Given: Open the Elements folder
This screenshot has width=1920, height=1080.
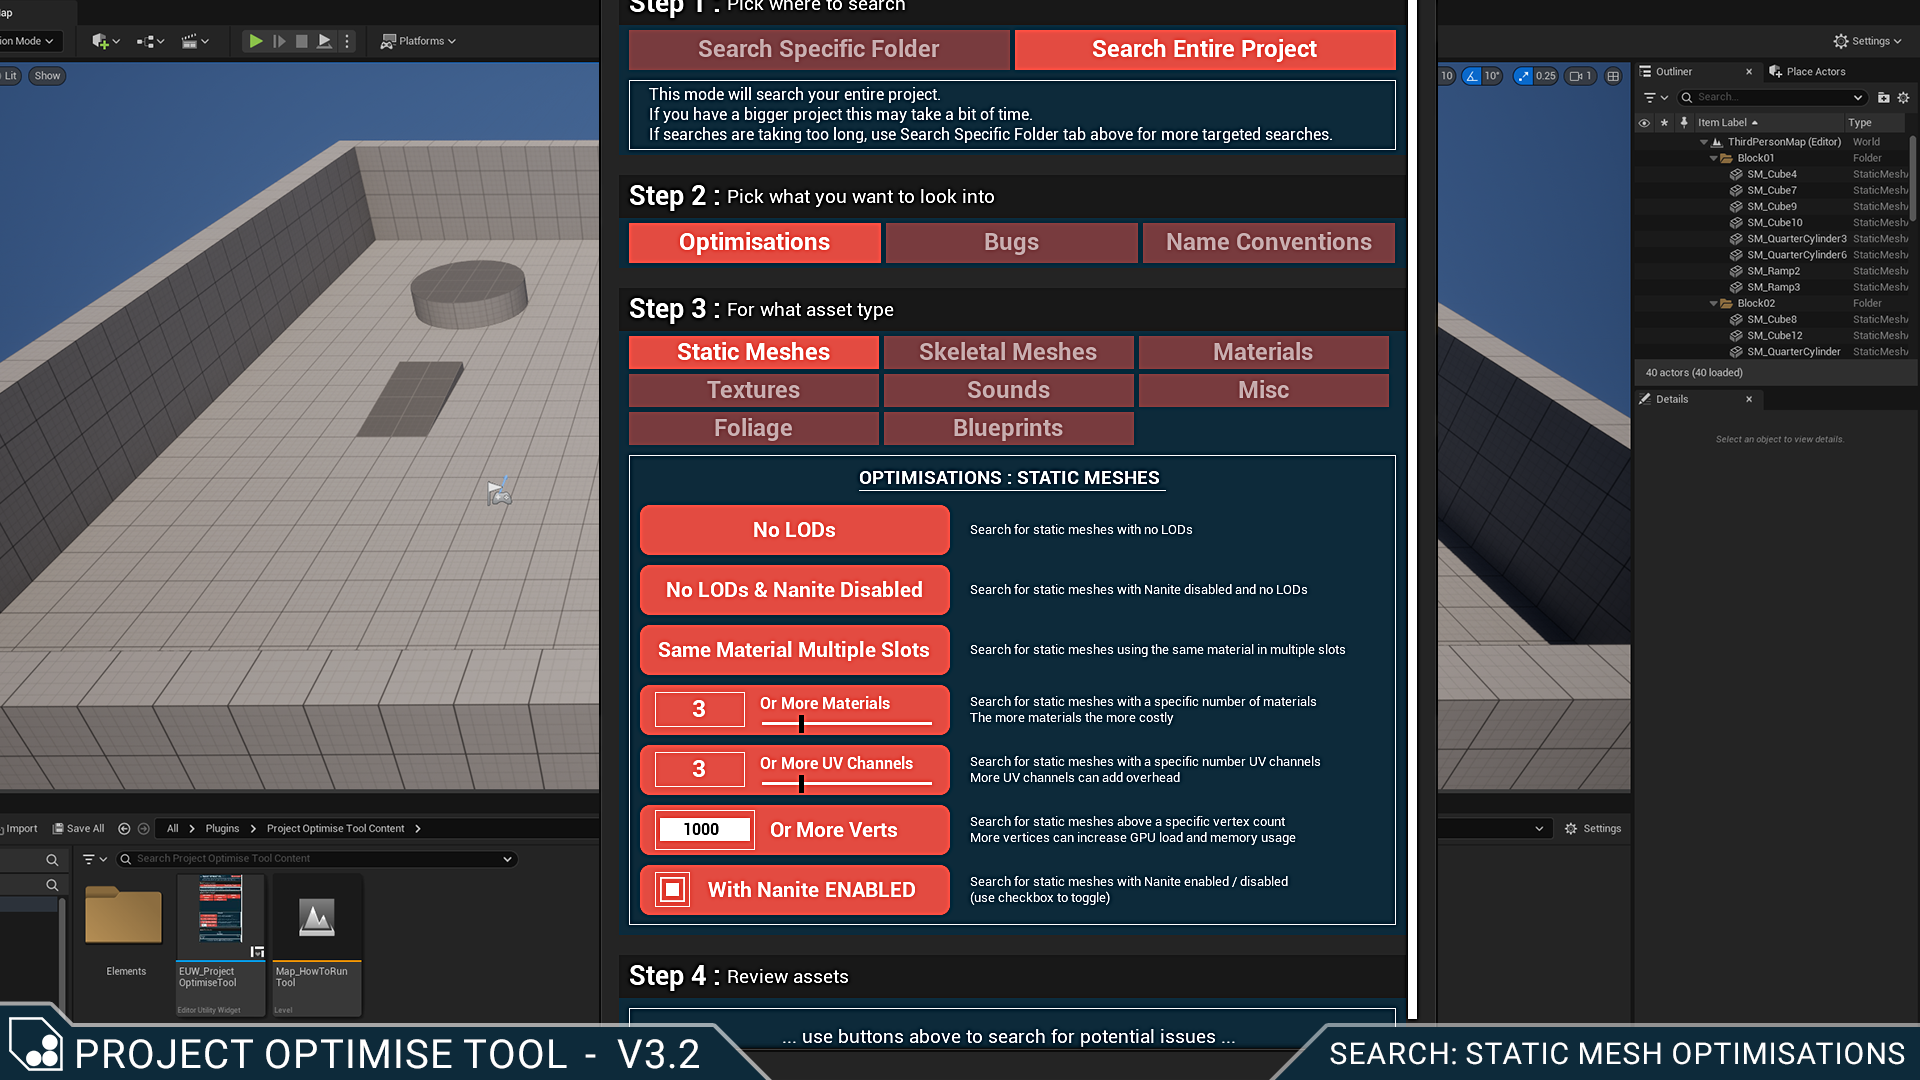Looking at the screenshot, I should [124, 928].
